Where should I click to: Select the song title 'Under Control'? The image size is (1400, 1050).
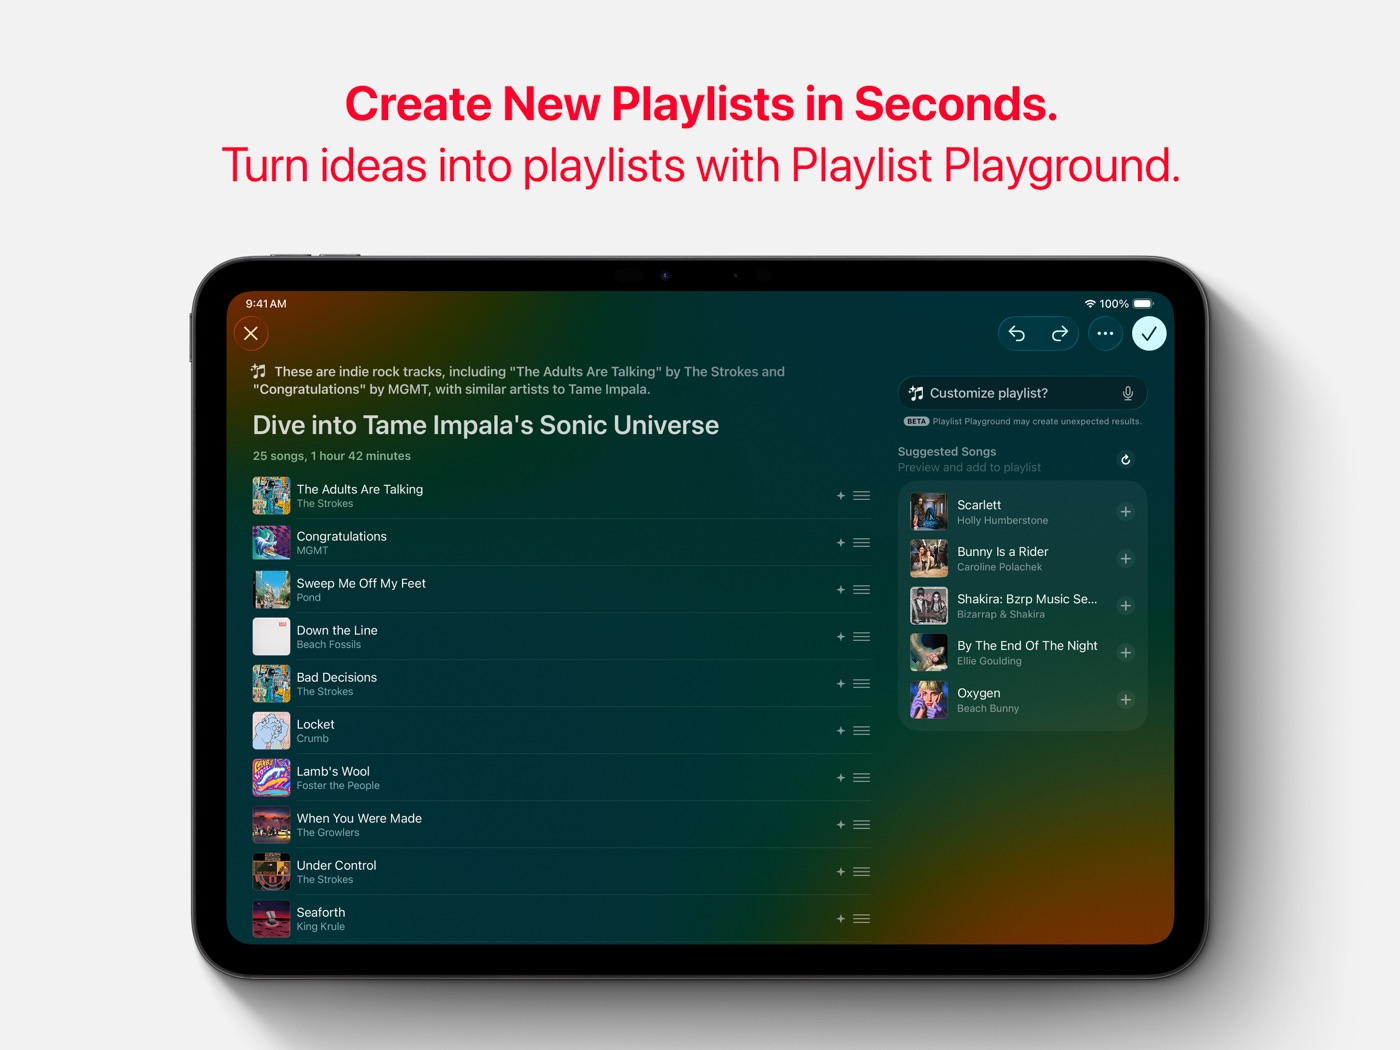336,865
